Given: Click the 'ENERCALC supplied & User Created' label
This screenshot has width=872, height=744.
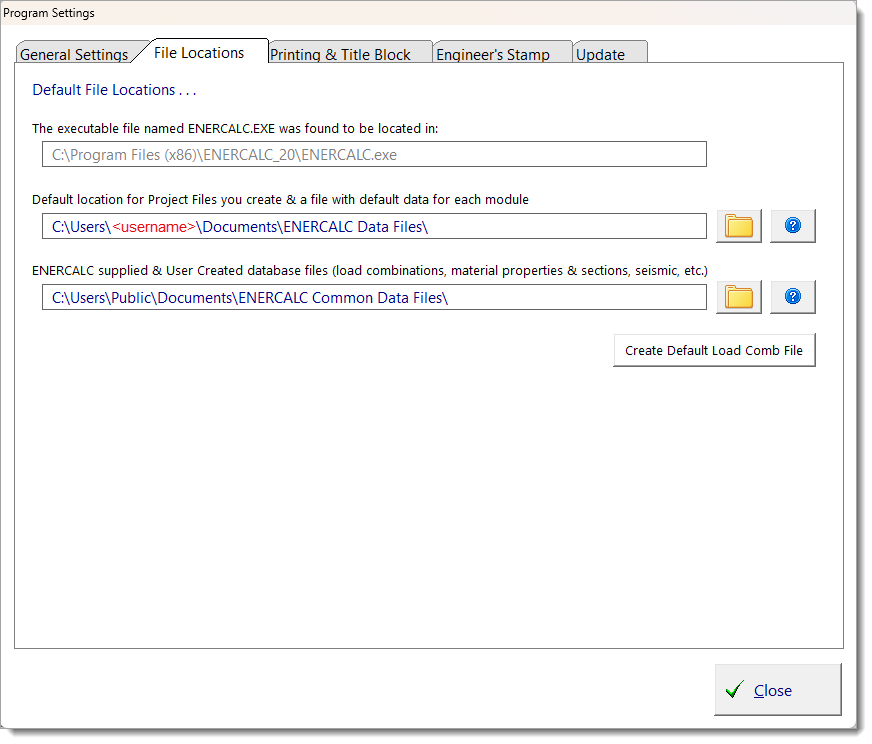Looking at the screenshot, I should (x=370, y=271).
